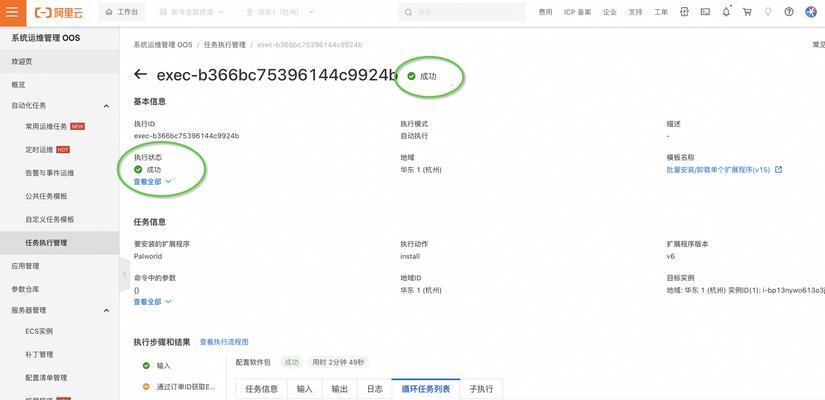Click breadcrumb 系统运维管理 OOS

pos(163,45)
